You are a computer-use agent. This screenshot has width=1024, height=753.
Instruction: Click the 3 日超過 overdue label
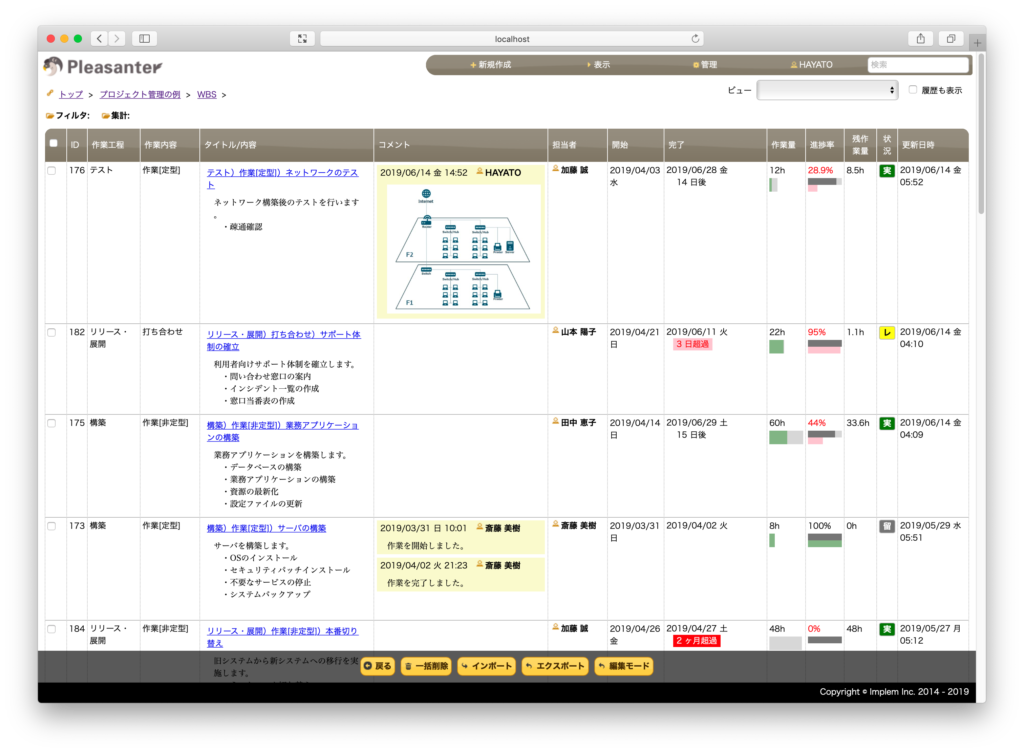click(x=692, y=344)
